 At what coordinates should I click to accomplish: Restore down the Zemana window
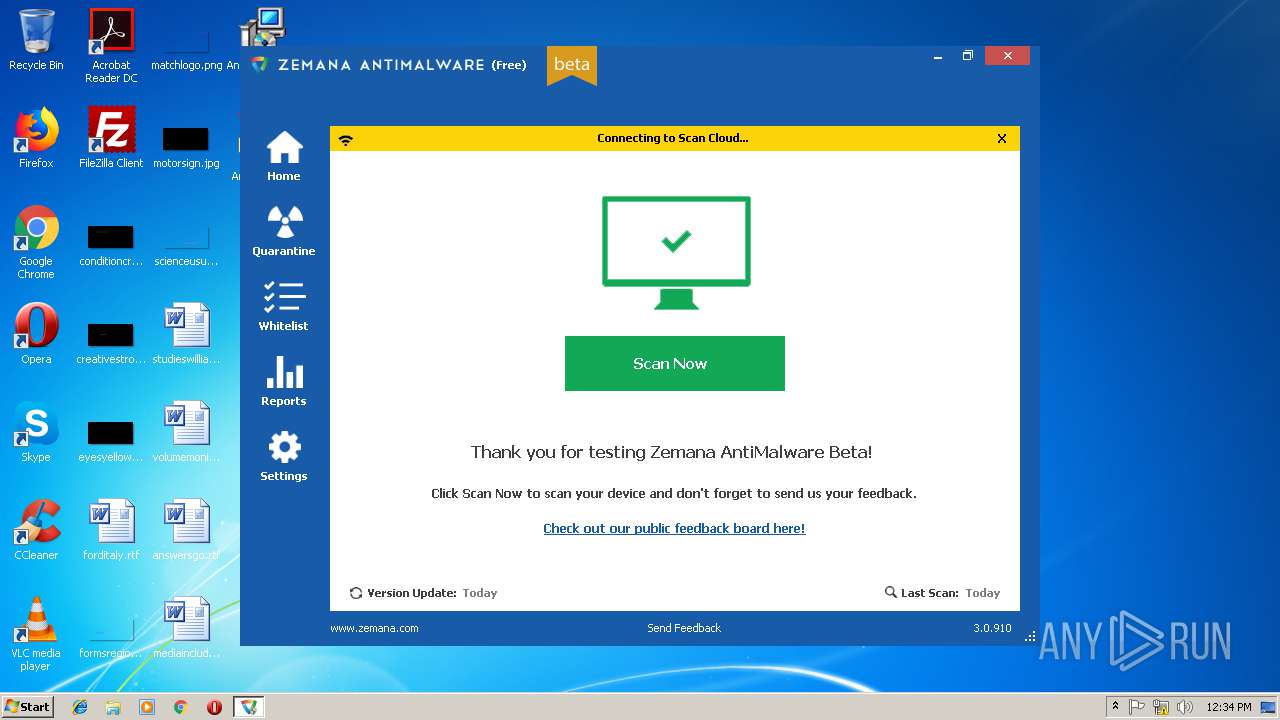968,56
